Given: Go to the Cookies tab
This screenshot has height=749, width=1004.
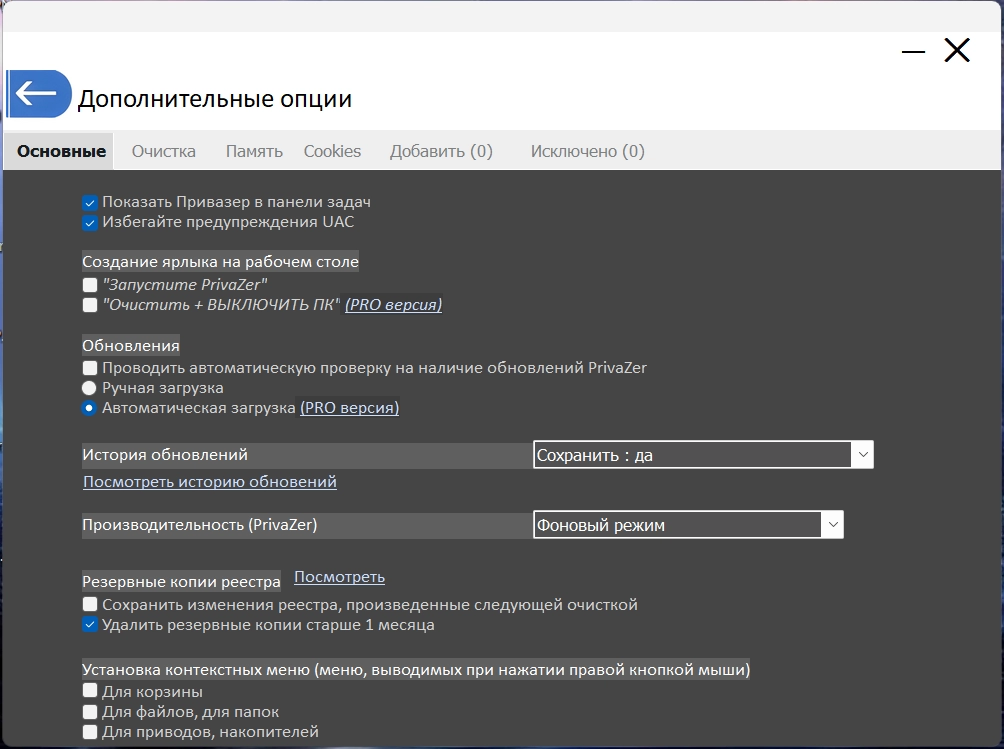Looking at the screenshot, I should pos(332,151).
